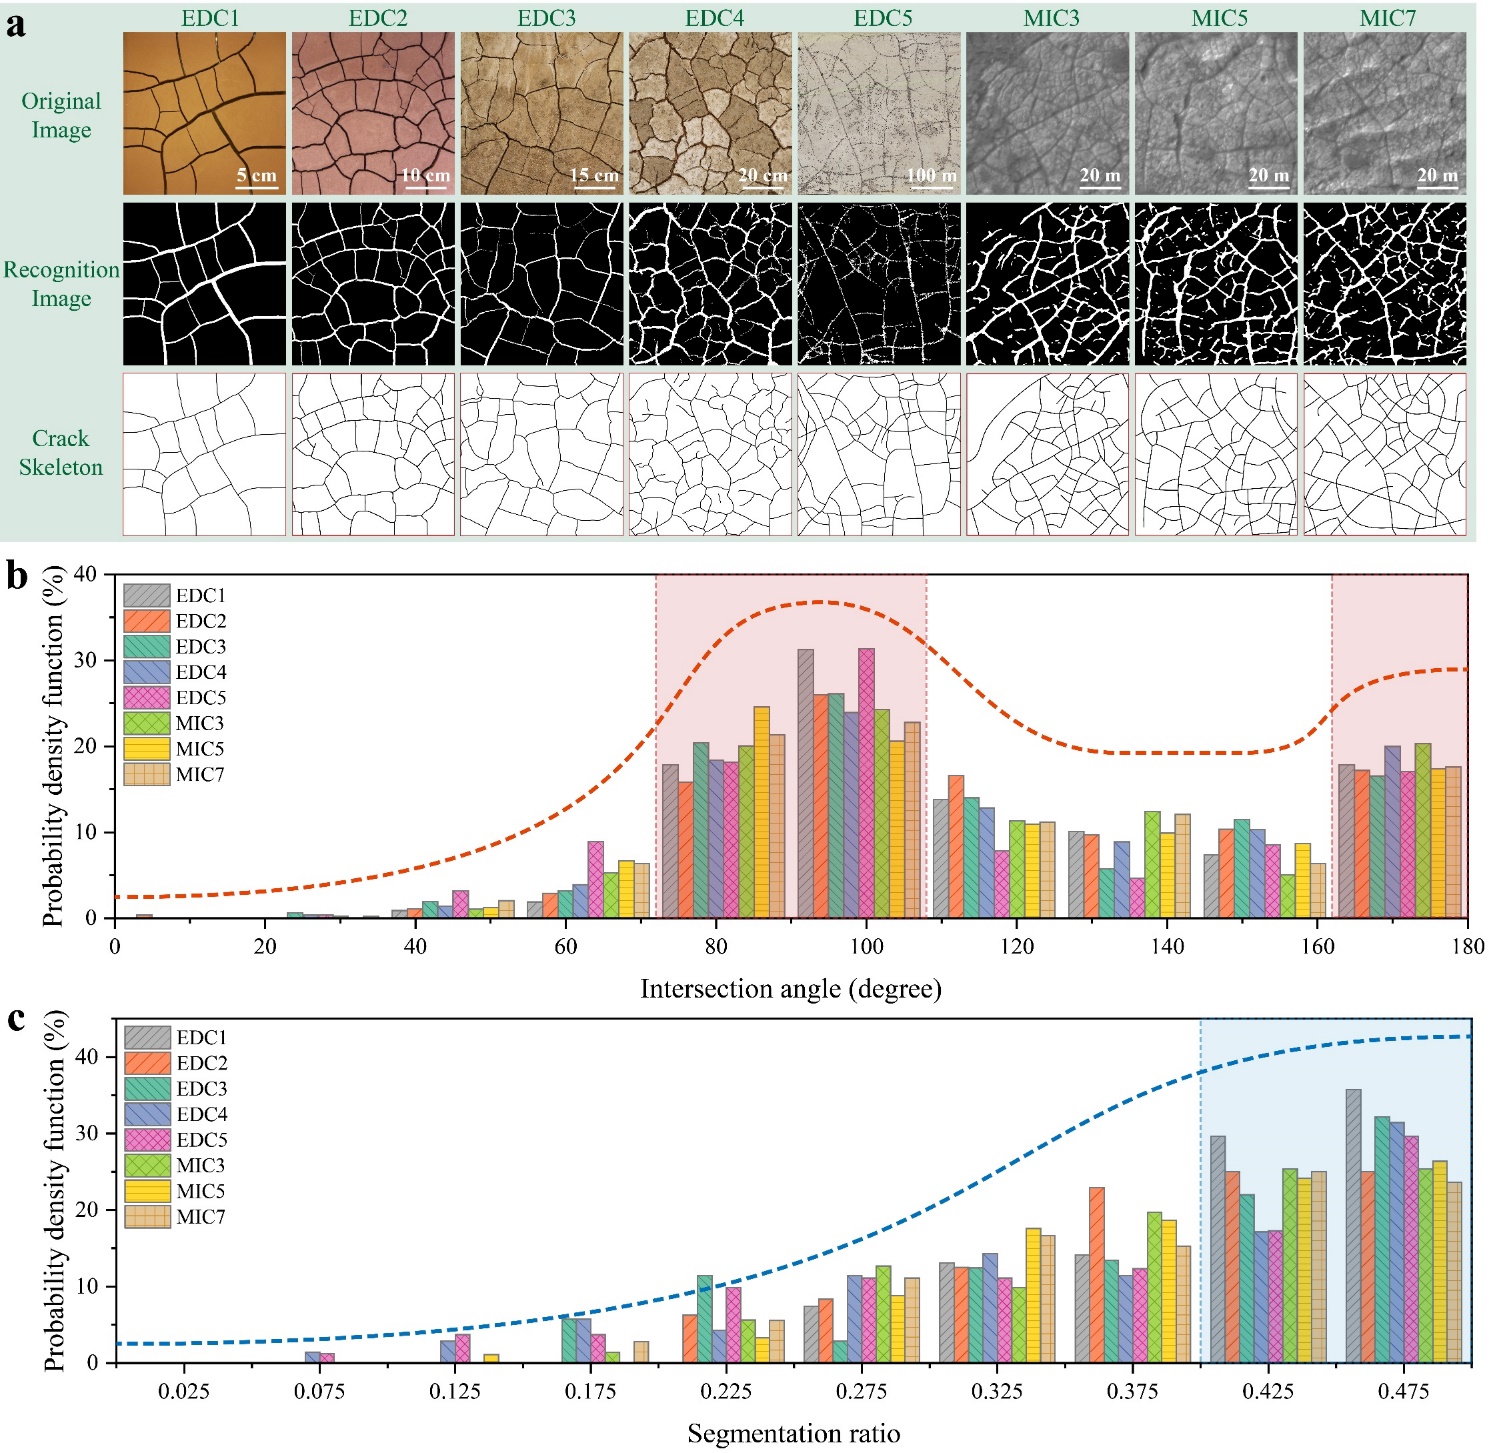Viewport: 1489px width, 1453px height.
Task: Click the MIC3 column header label
Action: (1051, 18)
